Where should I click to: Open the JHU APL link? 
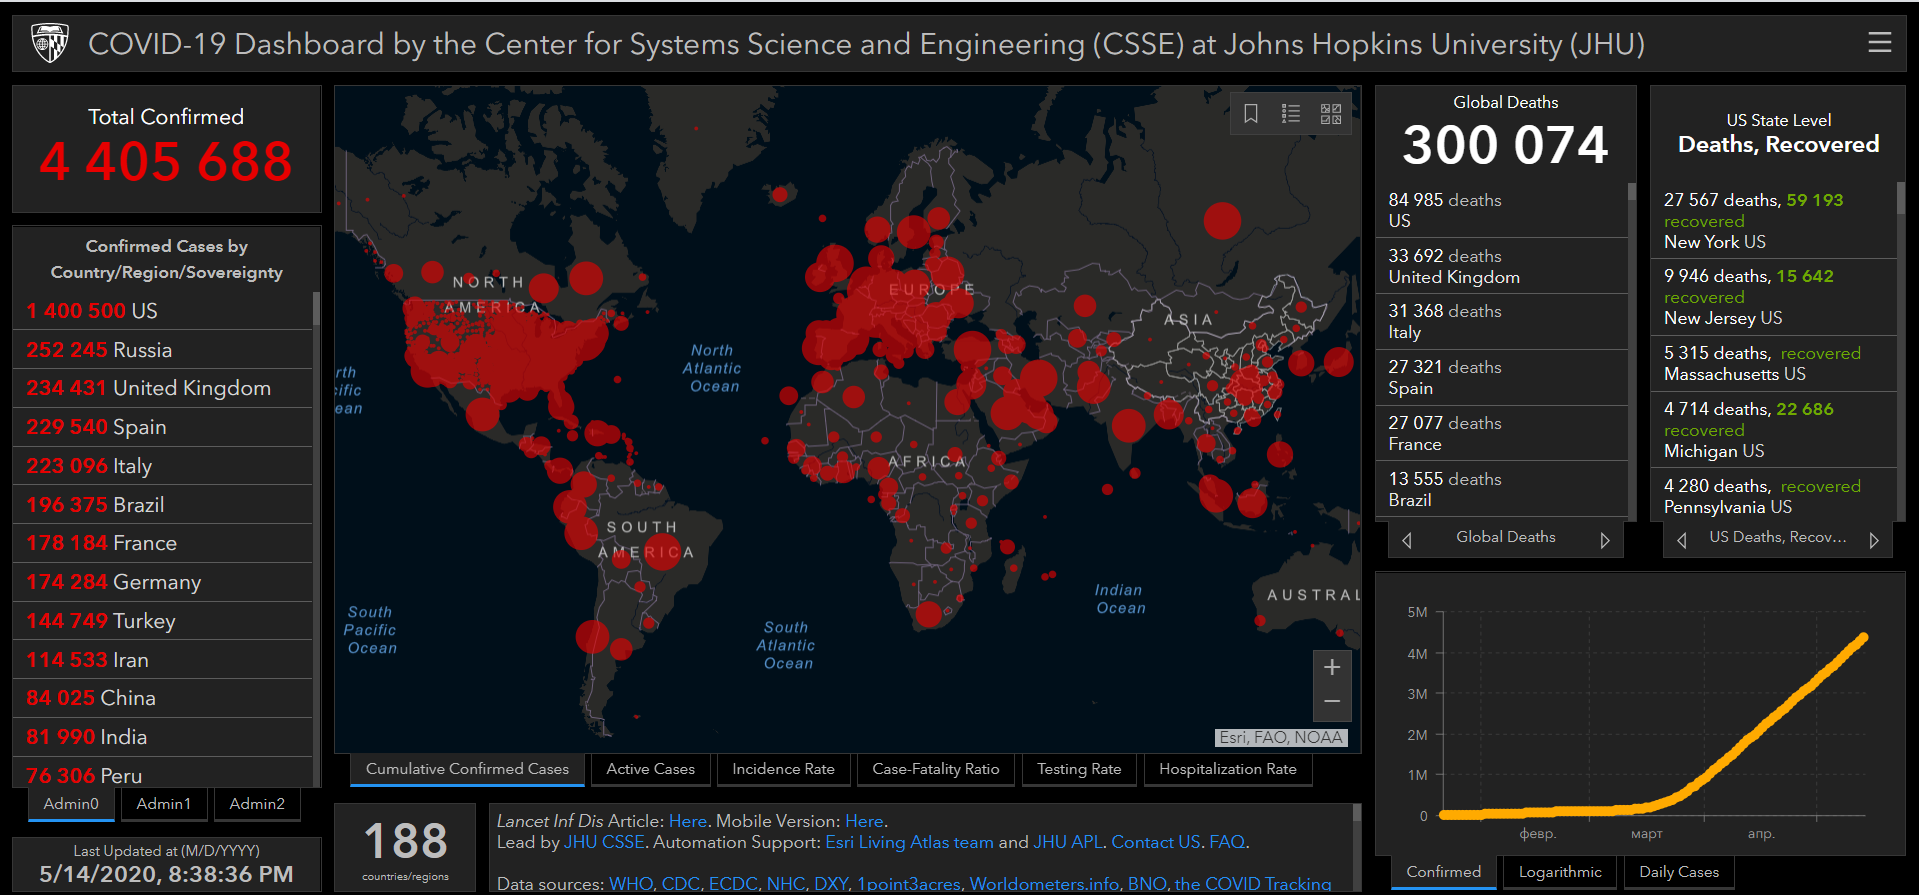click(x=1067, y=842)
